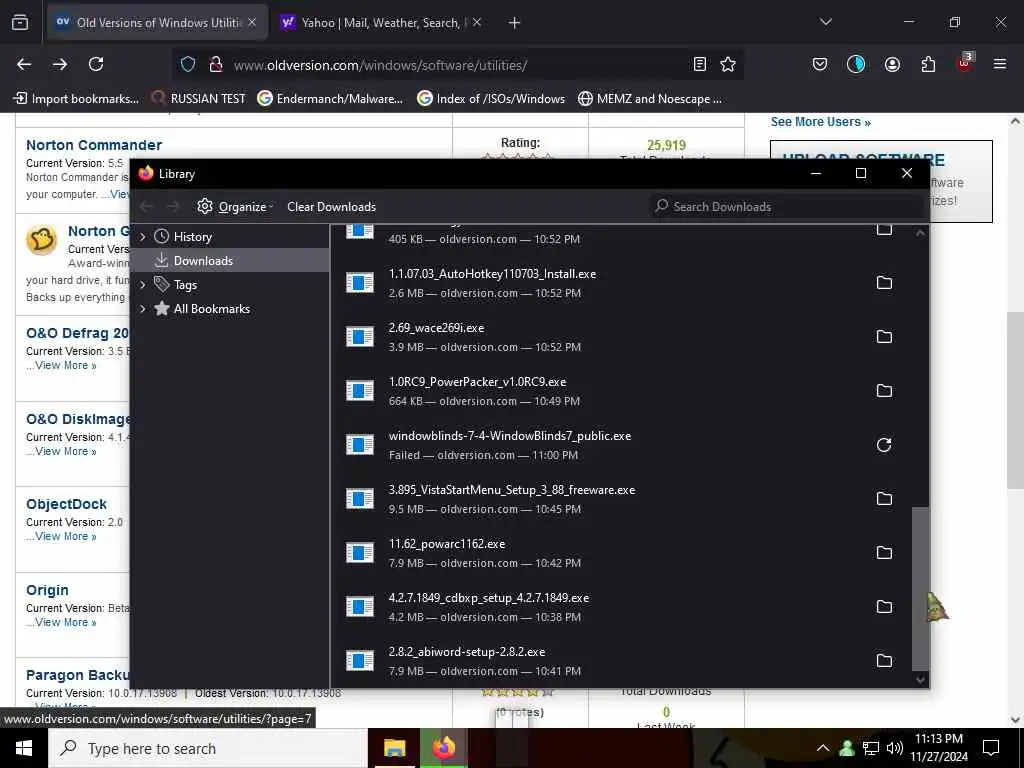
Task: Open folder for abiword-setup-2.8.2.exe
Action: pyautogui.click(x=884, y=660)
